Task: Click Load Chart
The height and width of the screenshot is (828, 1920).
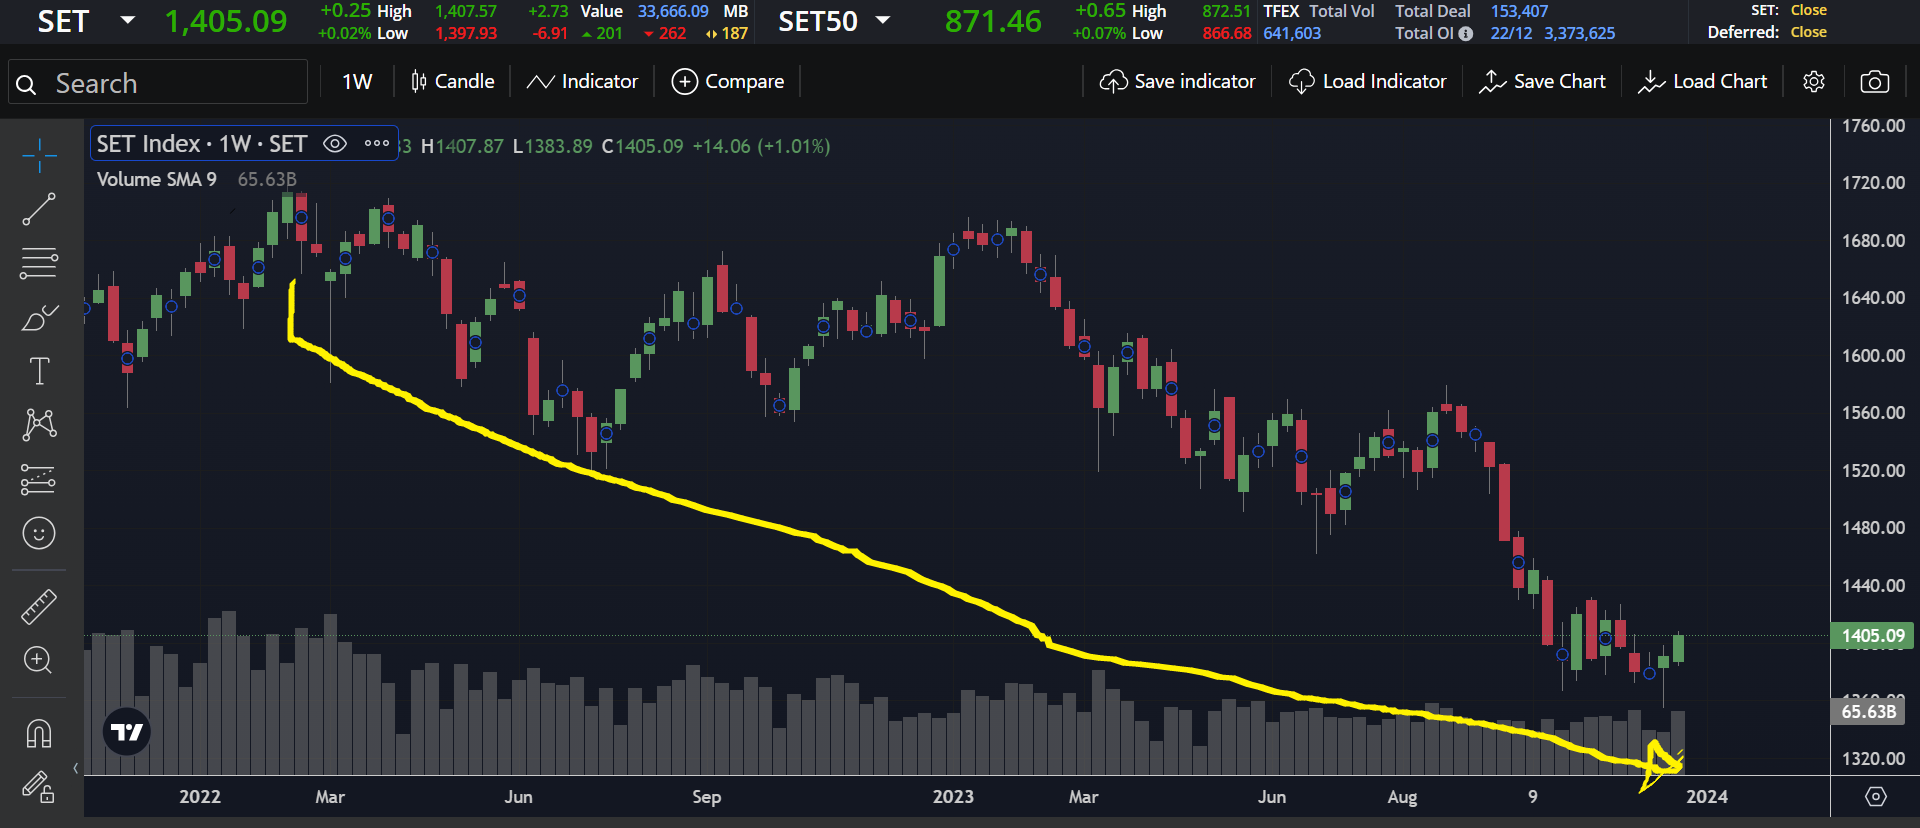Action: (1702, 82)
